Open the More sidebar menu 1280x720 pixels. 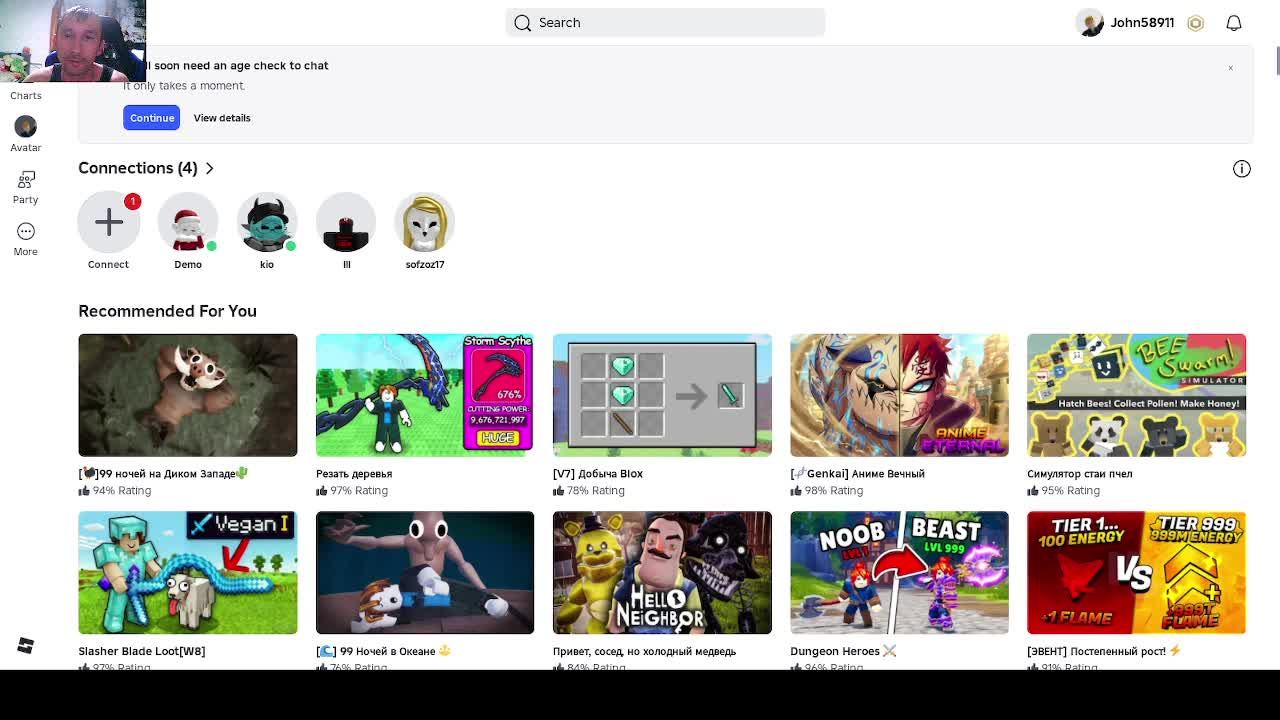coord(26,238)
